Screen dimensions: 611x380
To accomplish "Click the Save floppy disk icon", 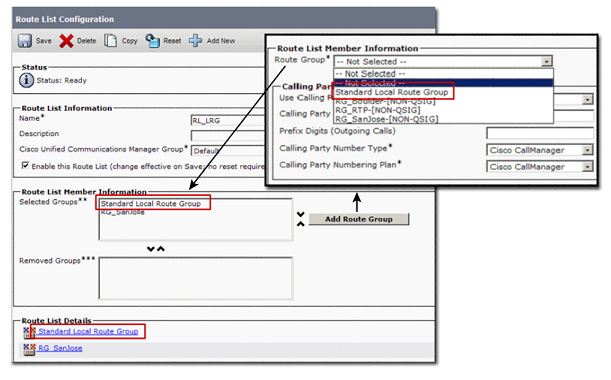I will pos(25,41).
